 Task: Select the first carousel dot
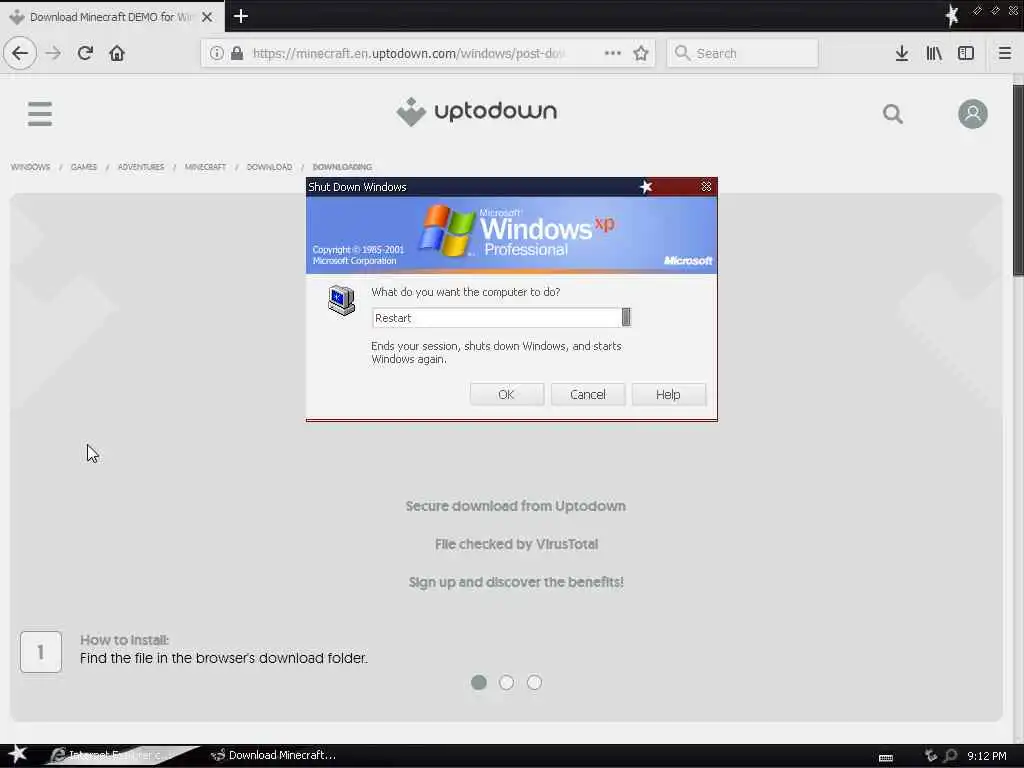point(479,682)
